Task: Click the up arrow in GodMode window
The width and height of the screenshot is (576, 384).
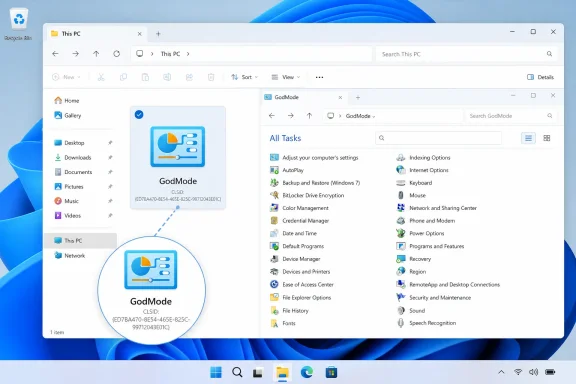Action: [x=309, y=116]
